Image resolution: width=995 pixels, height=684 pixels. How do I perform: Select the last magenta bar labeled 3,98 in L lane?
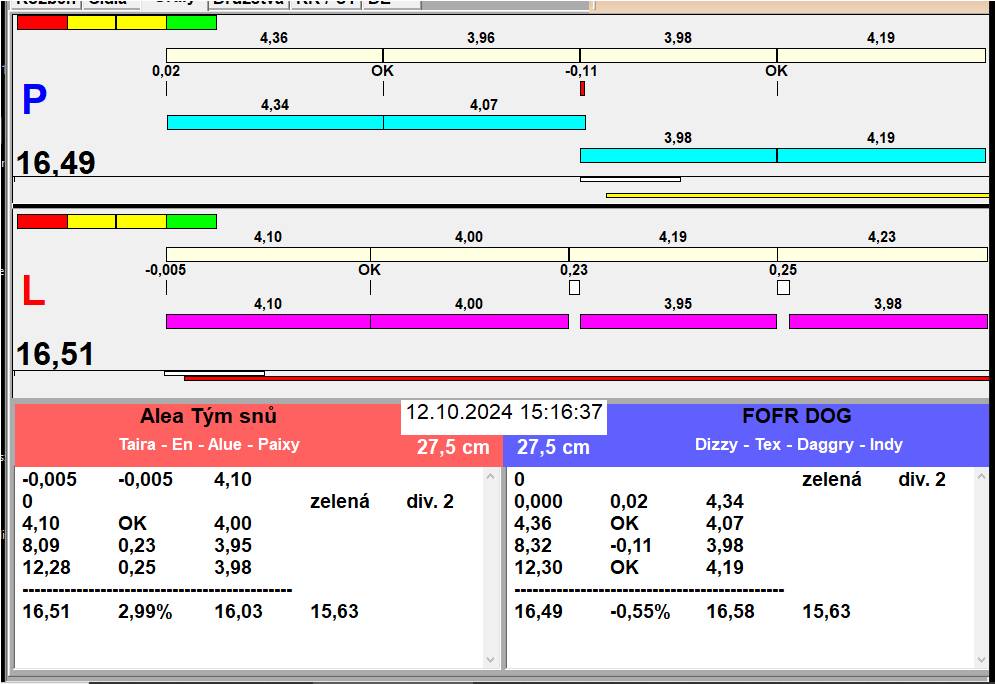click(888, 321)
